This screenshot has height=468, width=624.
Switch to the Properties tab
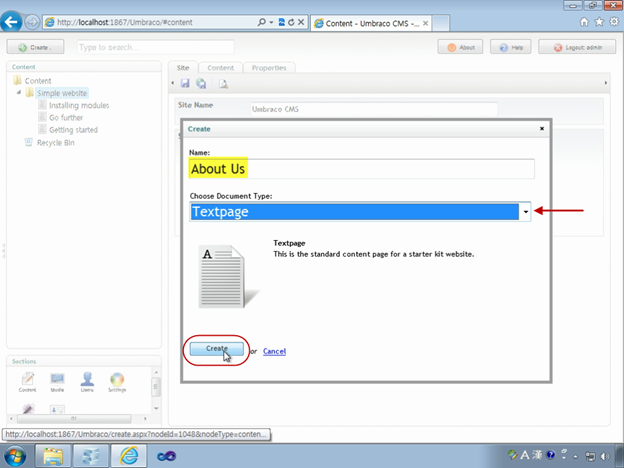tap(269, 68)
